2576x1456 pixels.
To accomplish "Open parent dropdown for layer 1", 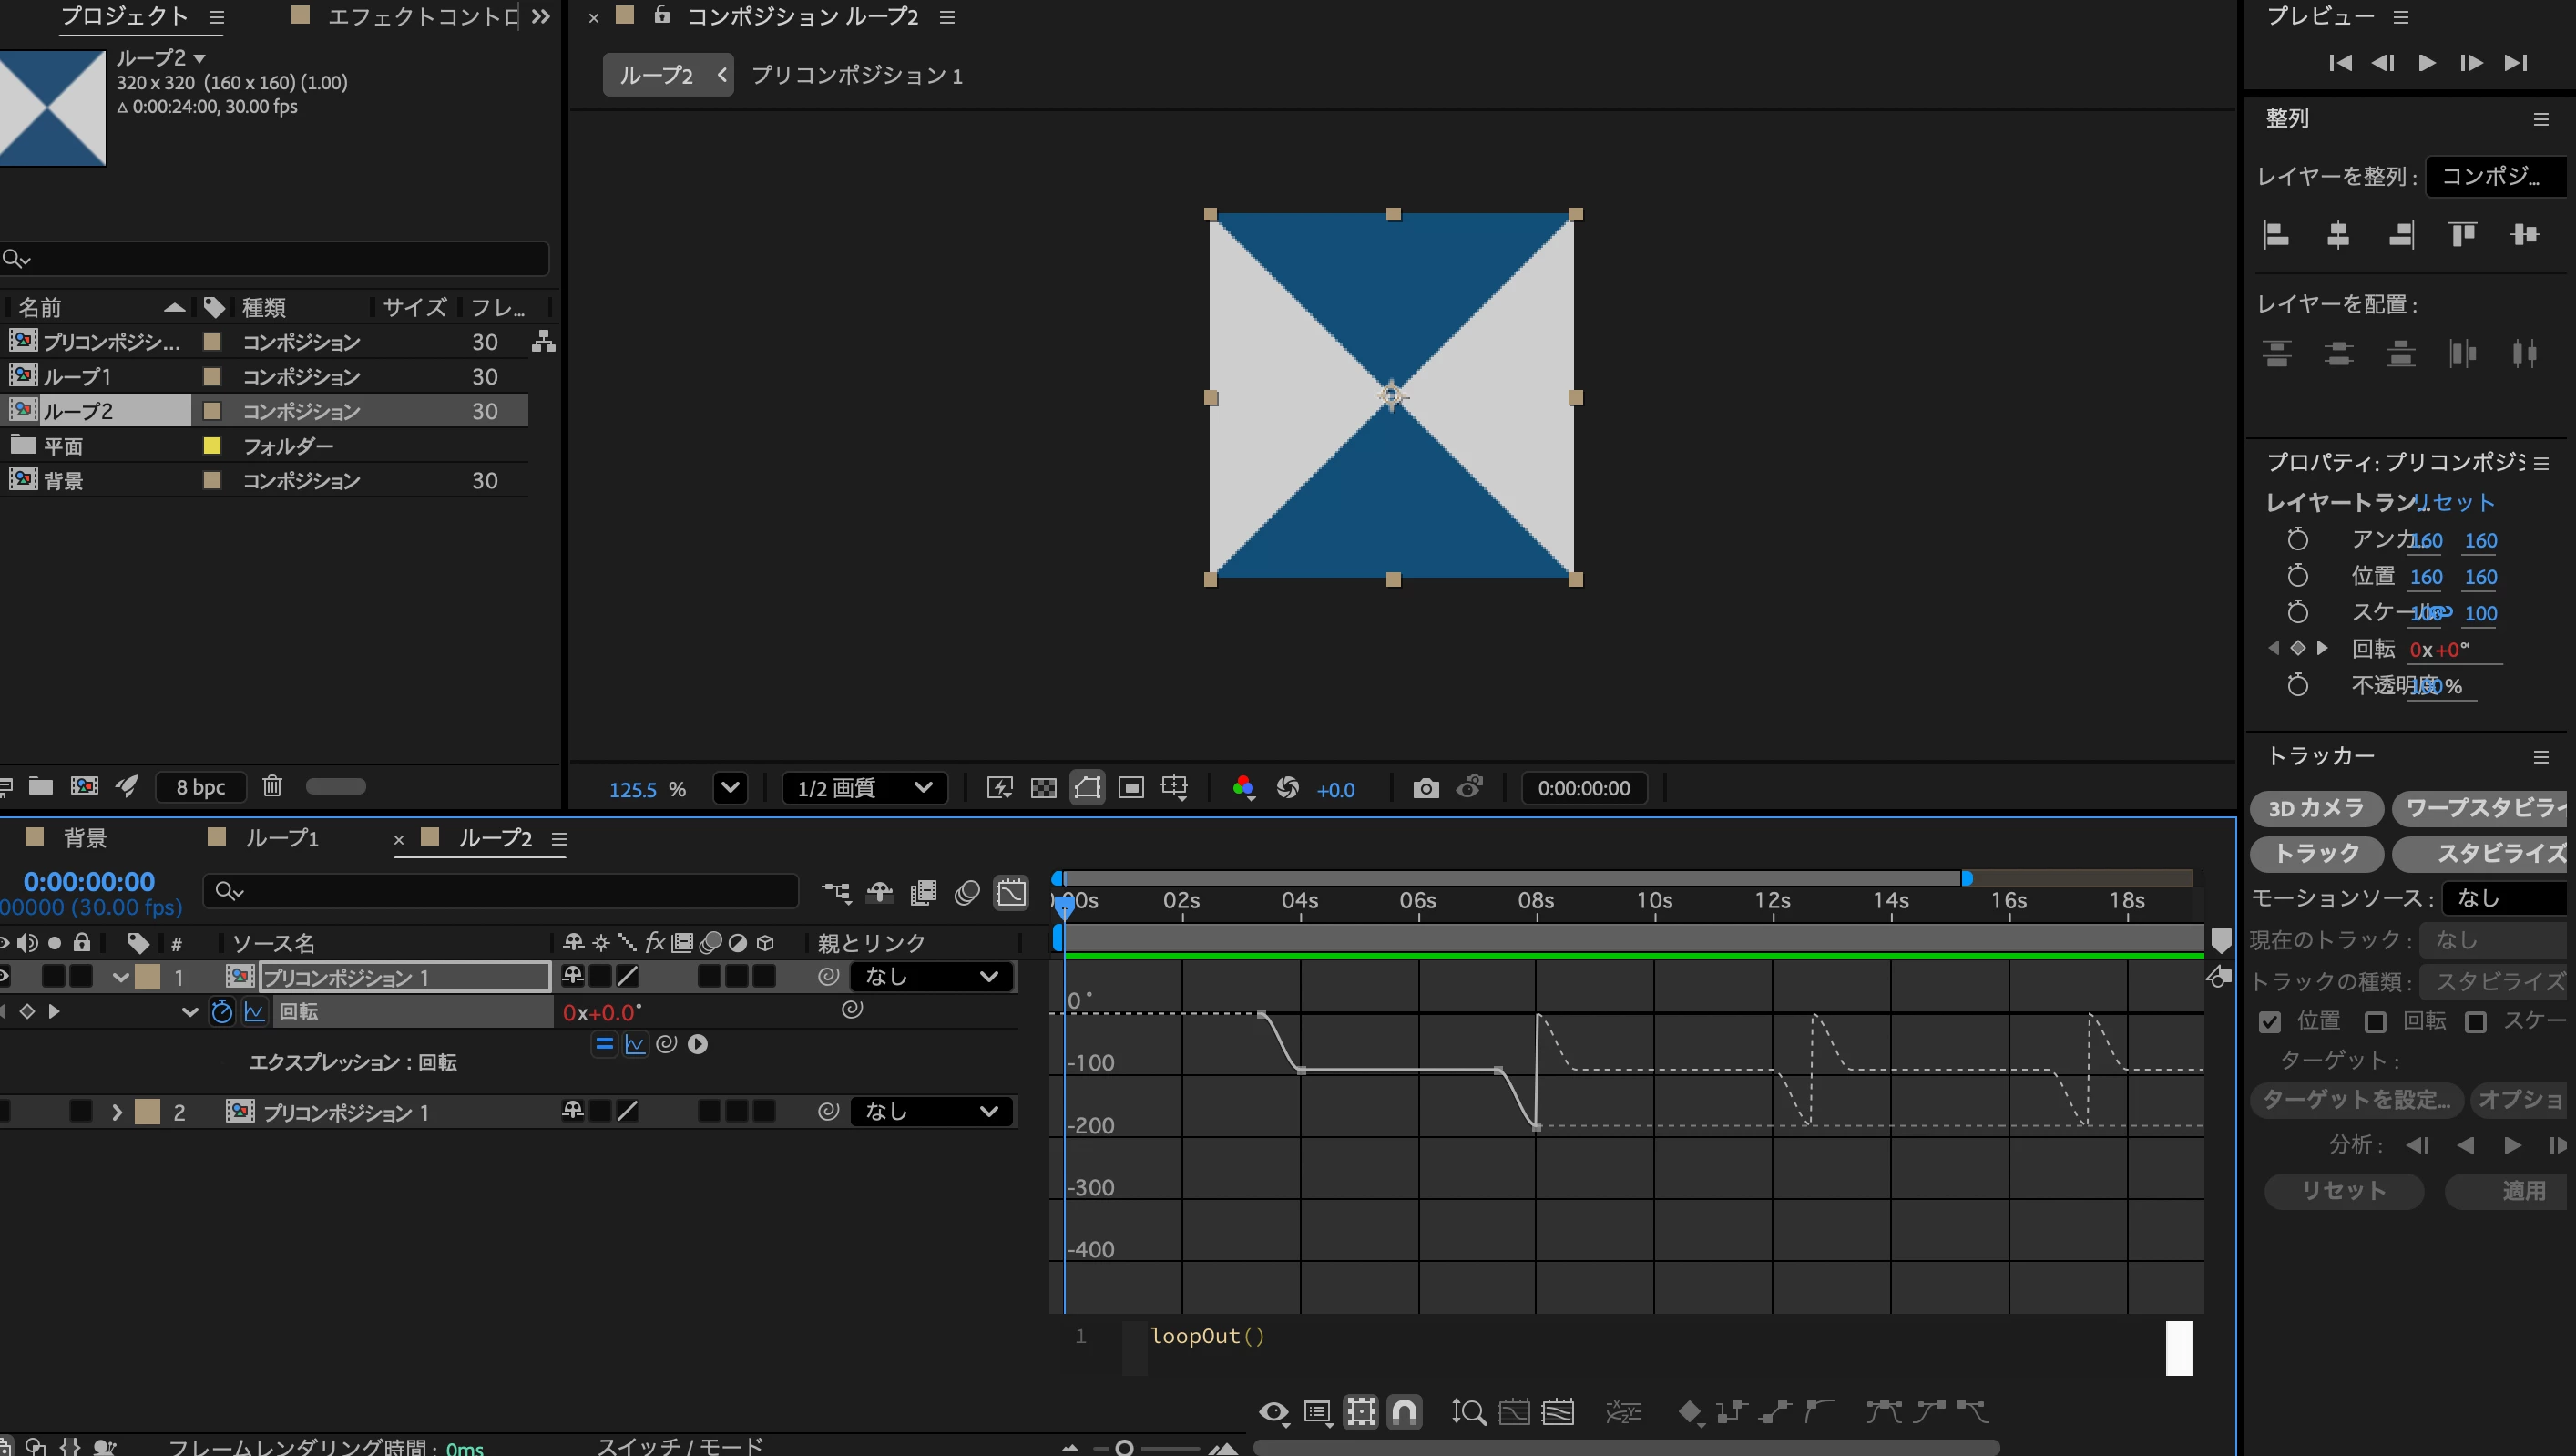I will click(x=931, y=976).
